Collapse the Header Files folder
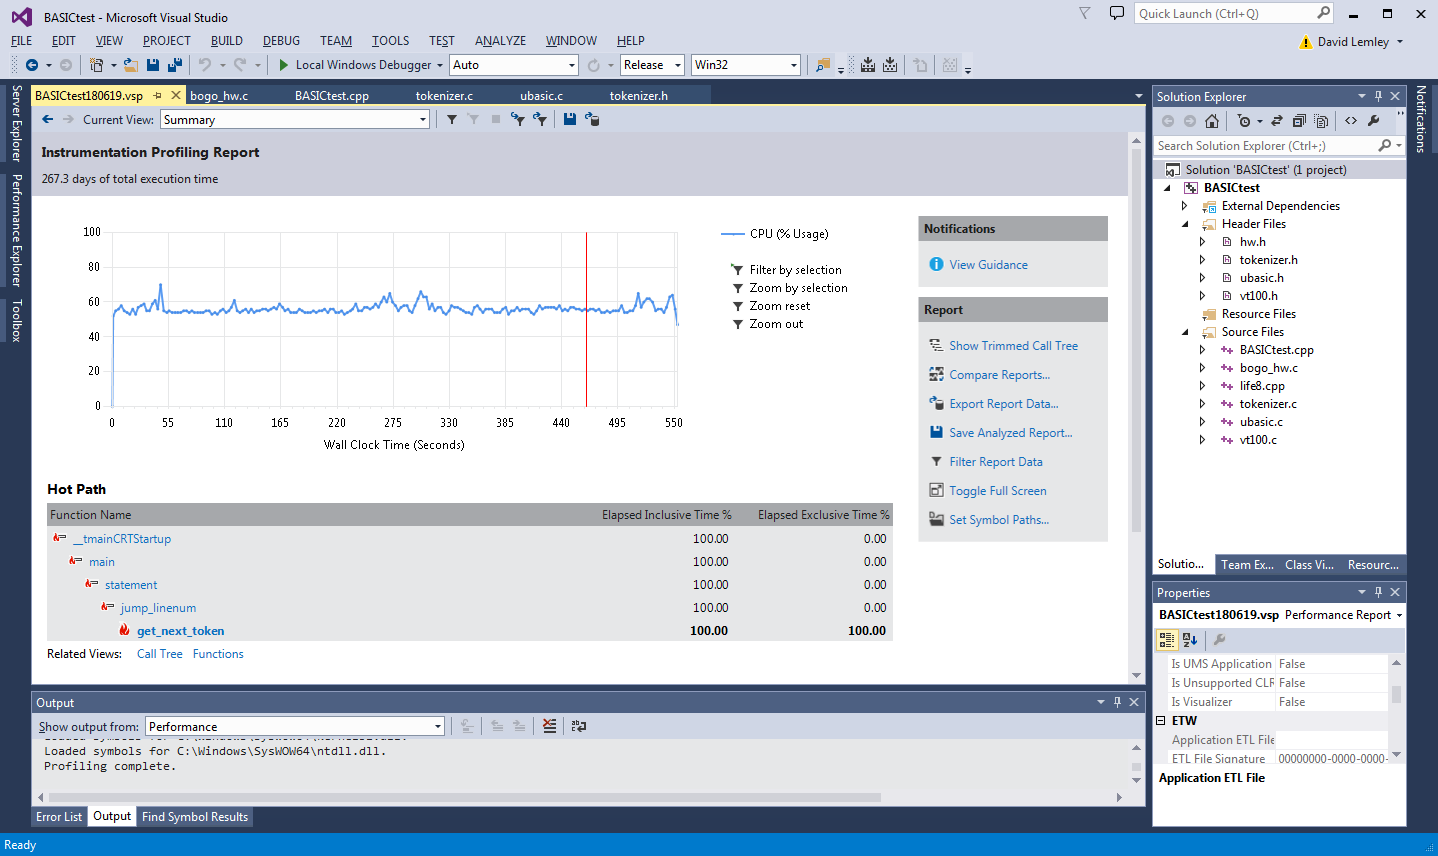Viewport: 1438px width, 856px height. [1185, 224]
